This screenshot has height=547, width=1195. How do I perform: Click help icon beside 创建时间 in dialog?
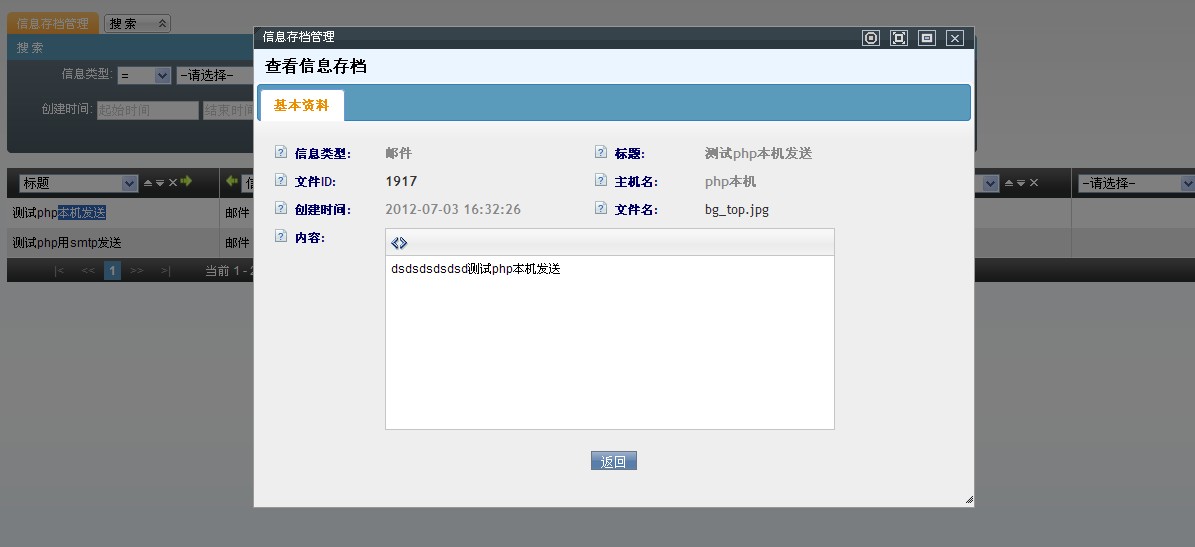(x=280, y=209)
